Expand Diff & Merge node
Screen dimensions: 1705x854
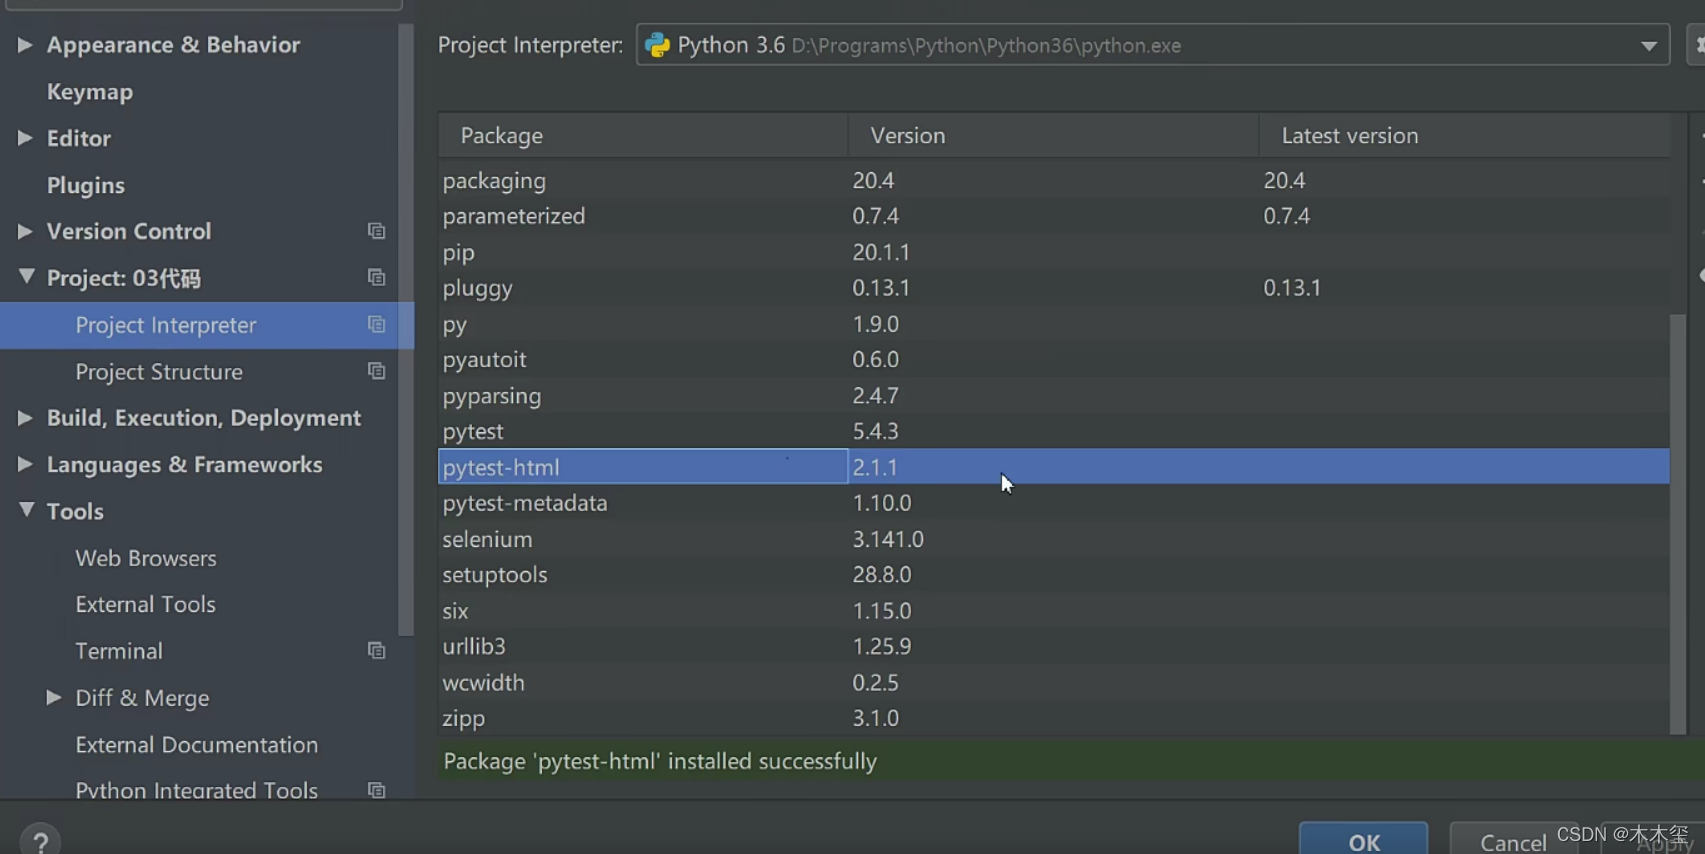click(54, 697)
